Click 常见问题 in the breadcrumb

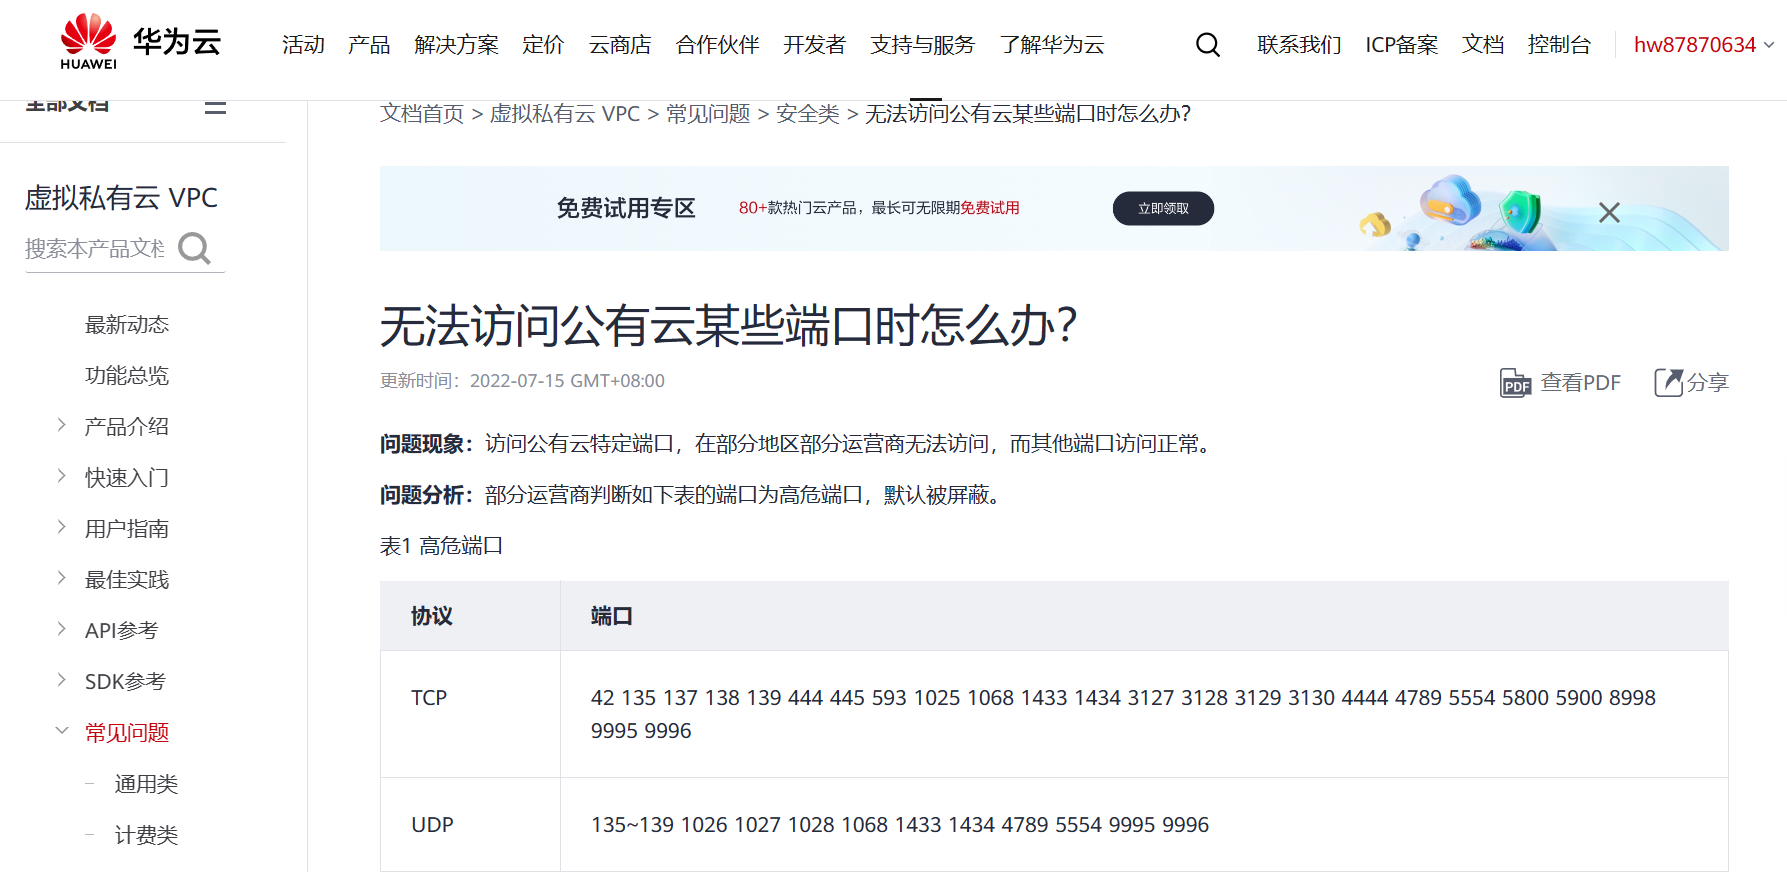708,114
